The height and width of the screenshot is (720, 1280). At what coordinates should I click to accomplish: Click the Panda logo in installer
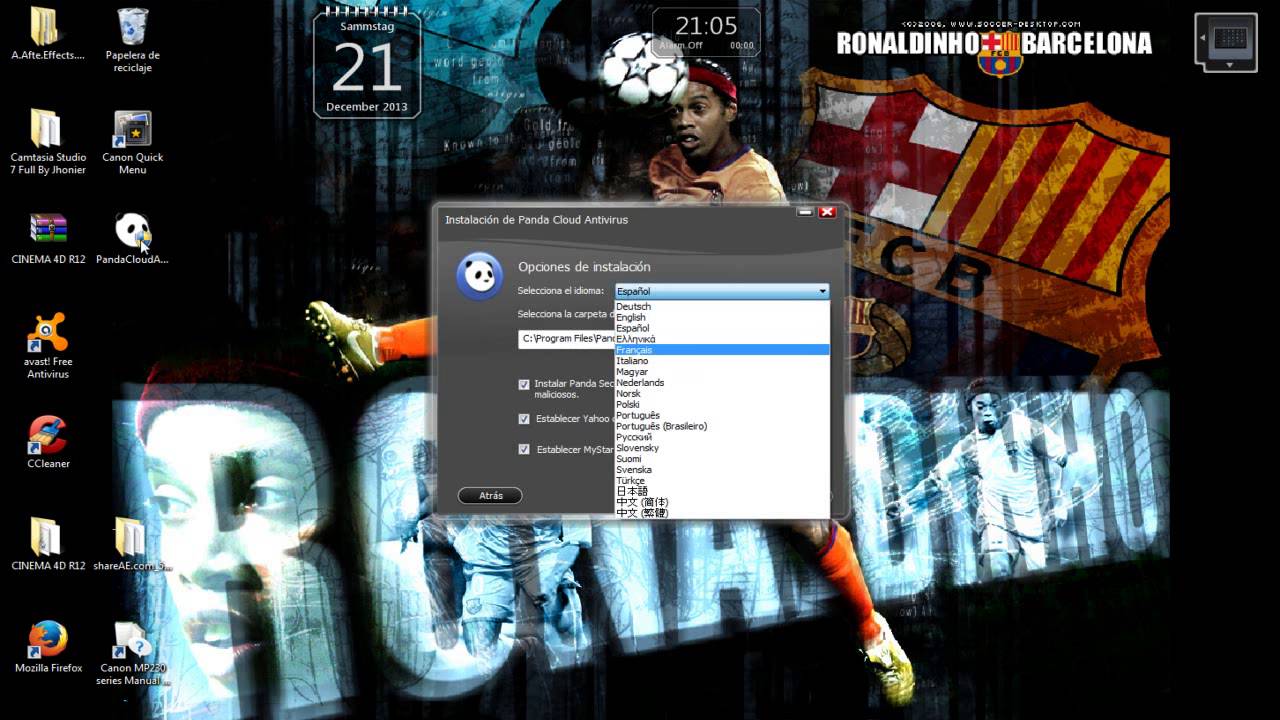pos(480,276)
